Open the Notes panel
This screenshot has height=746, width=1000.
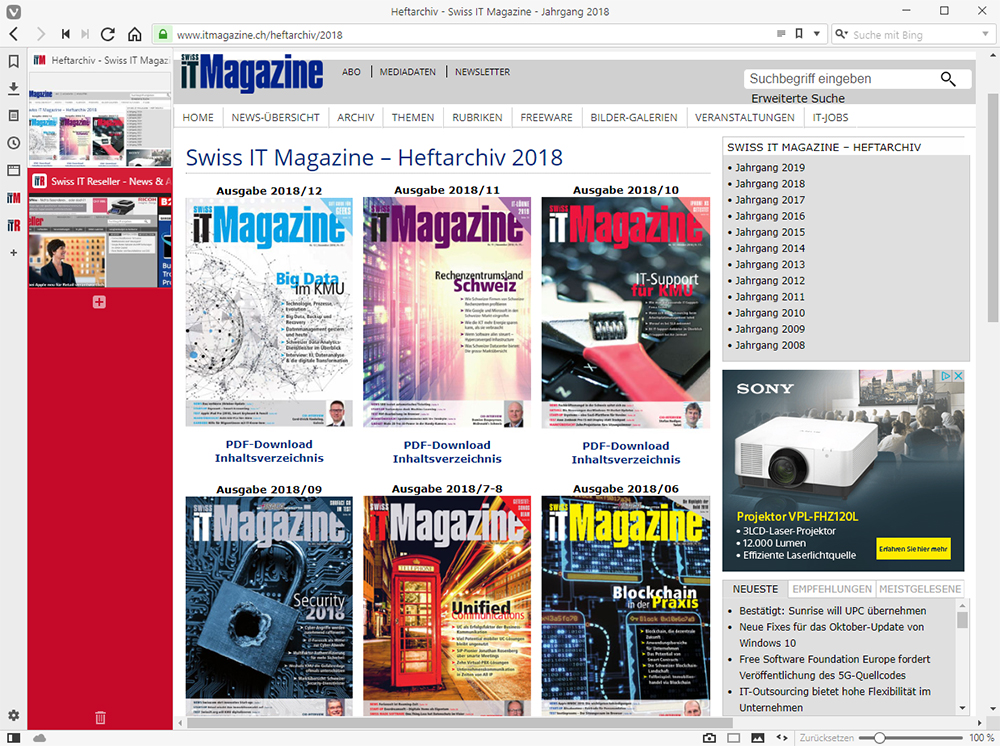pyautogui.click(x=13, y=116)
